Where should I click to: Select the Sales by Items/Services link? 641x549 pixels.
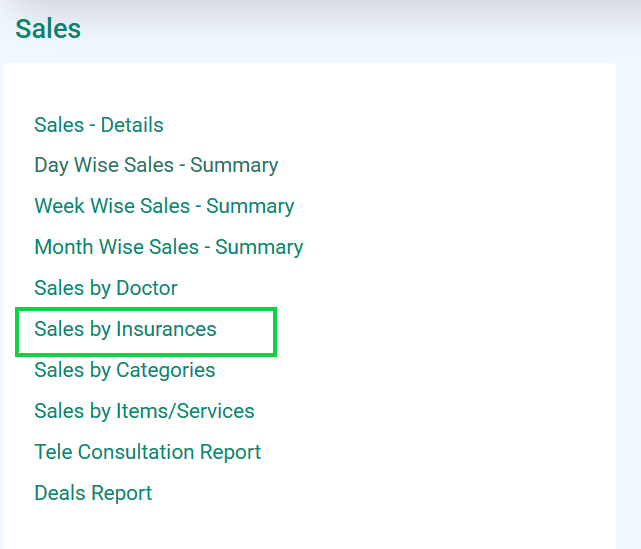click(144, 411)
